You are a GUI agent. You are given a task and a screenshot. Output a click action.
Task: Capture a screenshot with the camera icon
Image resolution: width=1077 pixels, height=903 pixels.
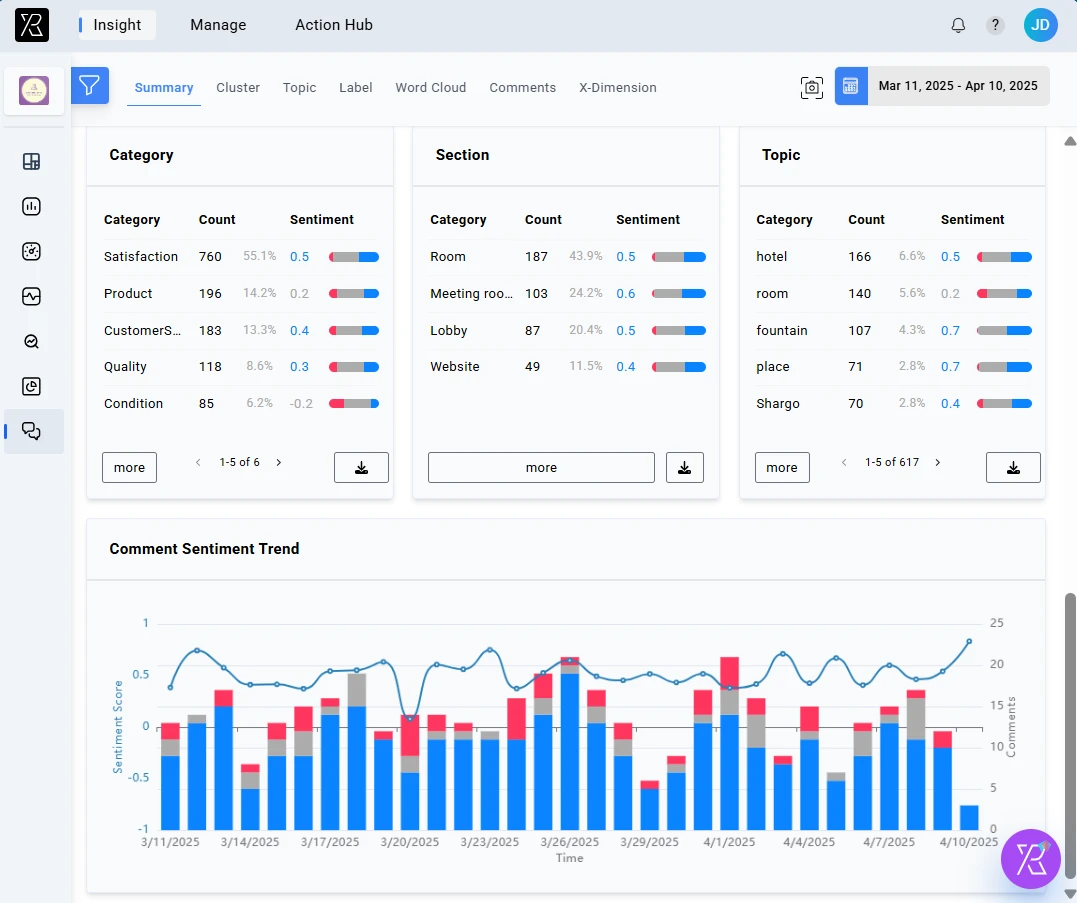(x=812, y=88)
